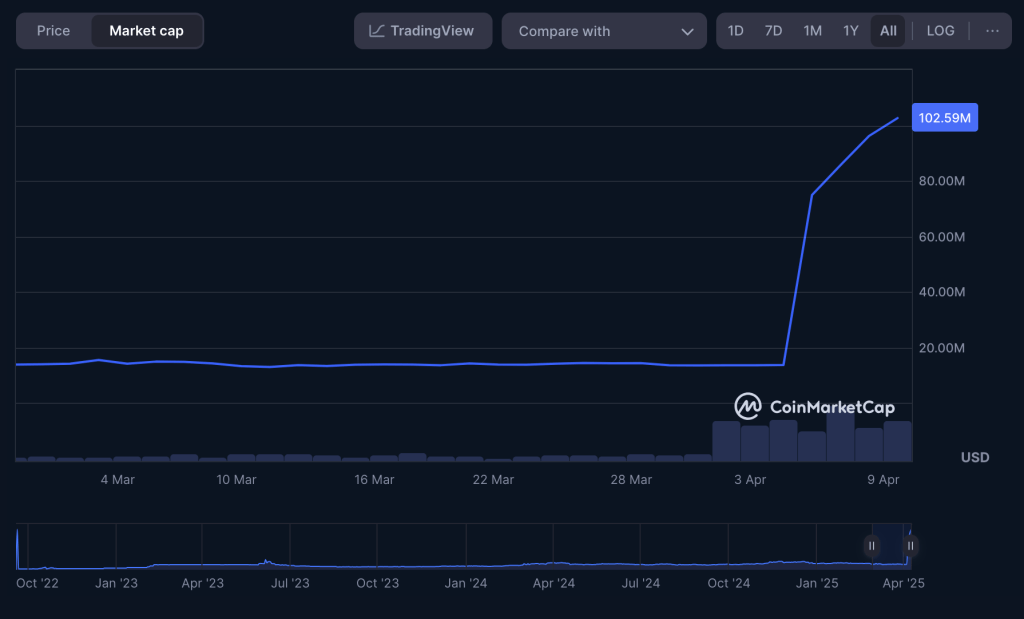
Task: Select the 1D timeframe
Action: [735, 30]
